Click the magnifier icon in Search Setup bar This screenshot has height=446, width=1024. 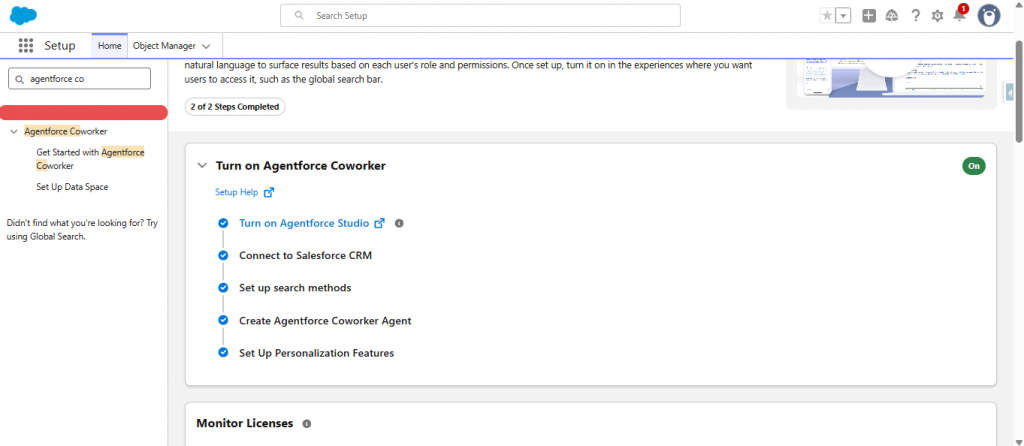point(299,16)
